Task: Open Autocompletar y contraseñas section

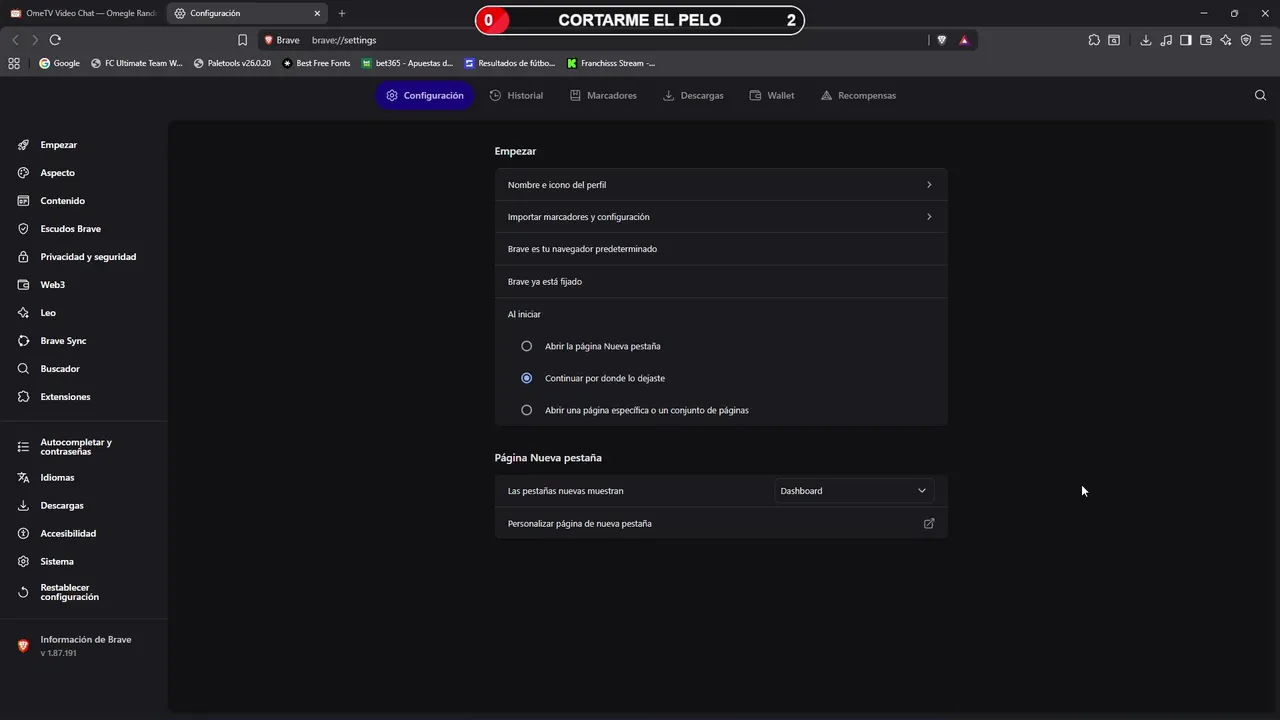Action: pos(76,447)
